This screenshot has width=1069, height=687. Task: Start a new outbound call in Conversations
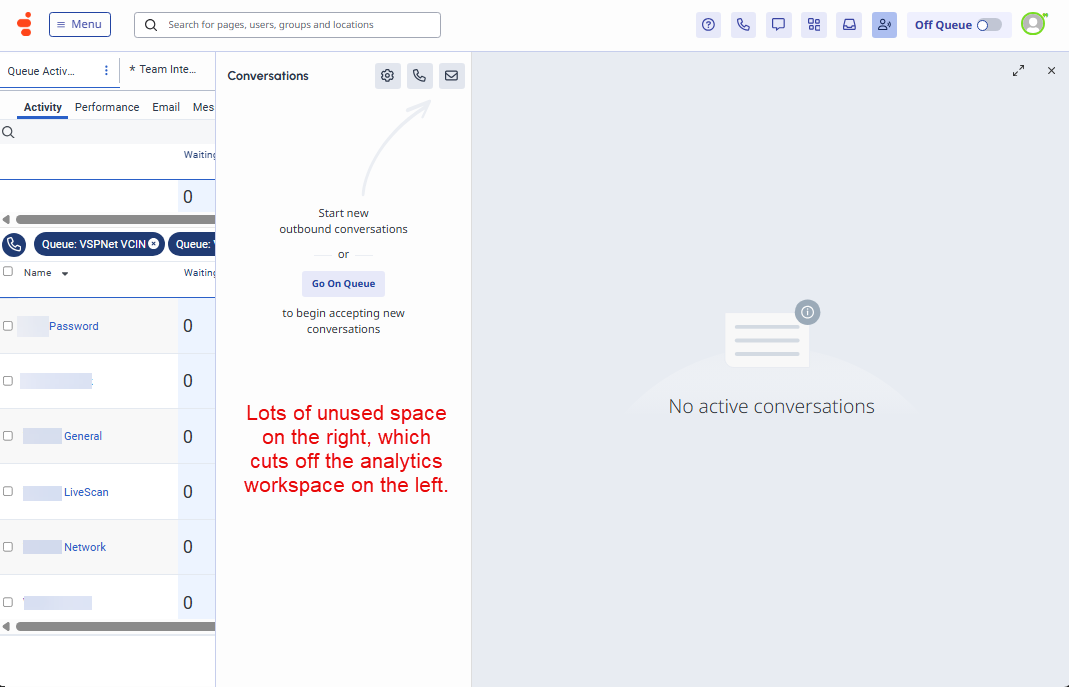[x=419, y=76]
